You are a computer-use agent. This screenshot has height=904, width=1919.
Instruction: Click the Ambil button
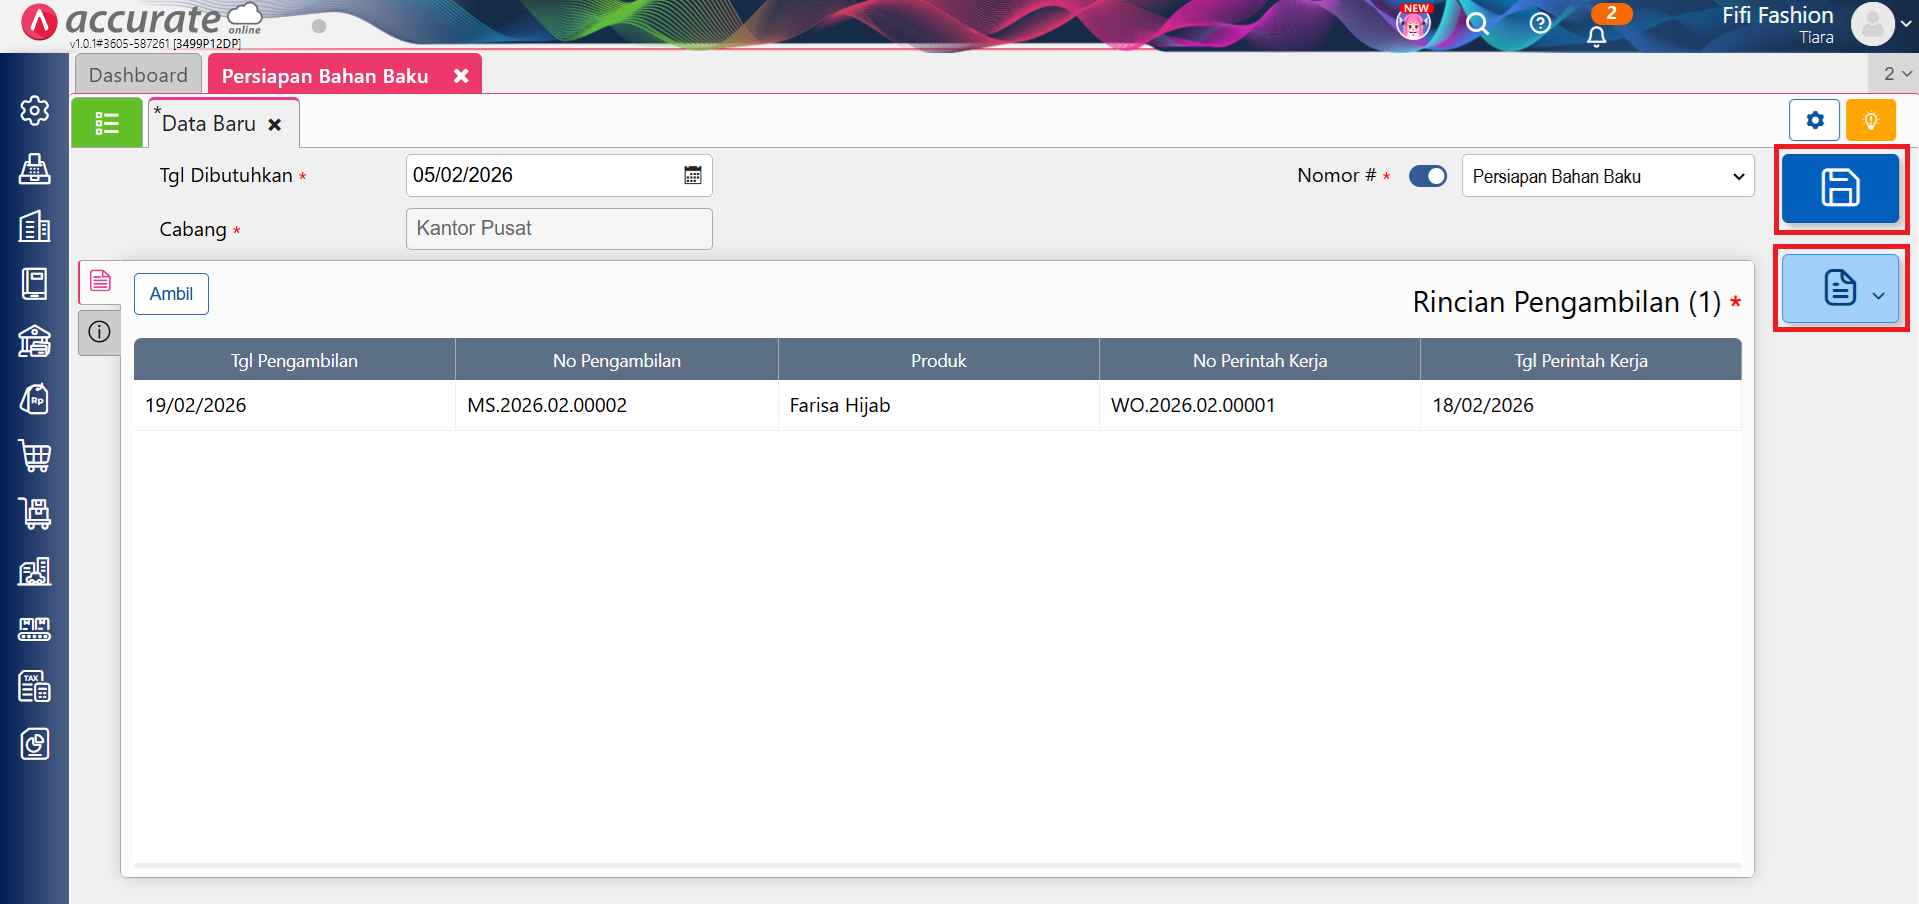[171, 294]
